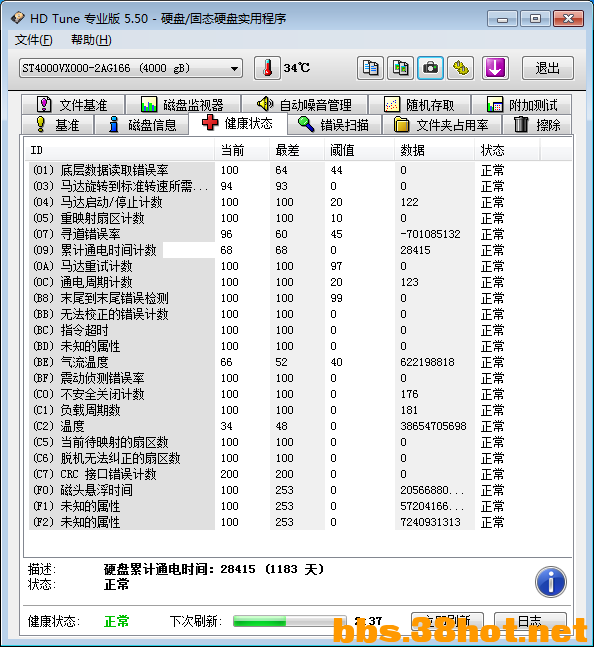
Task: Click data value 38654705698
Action: pyautogui.click(x=433, y=426)
